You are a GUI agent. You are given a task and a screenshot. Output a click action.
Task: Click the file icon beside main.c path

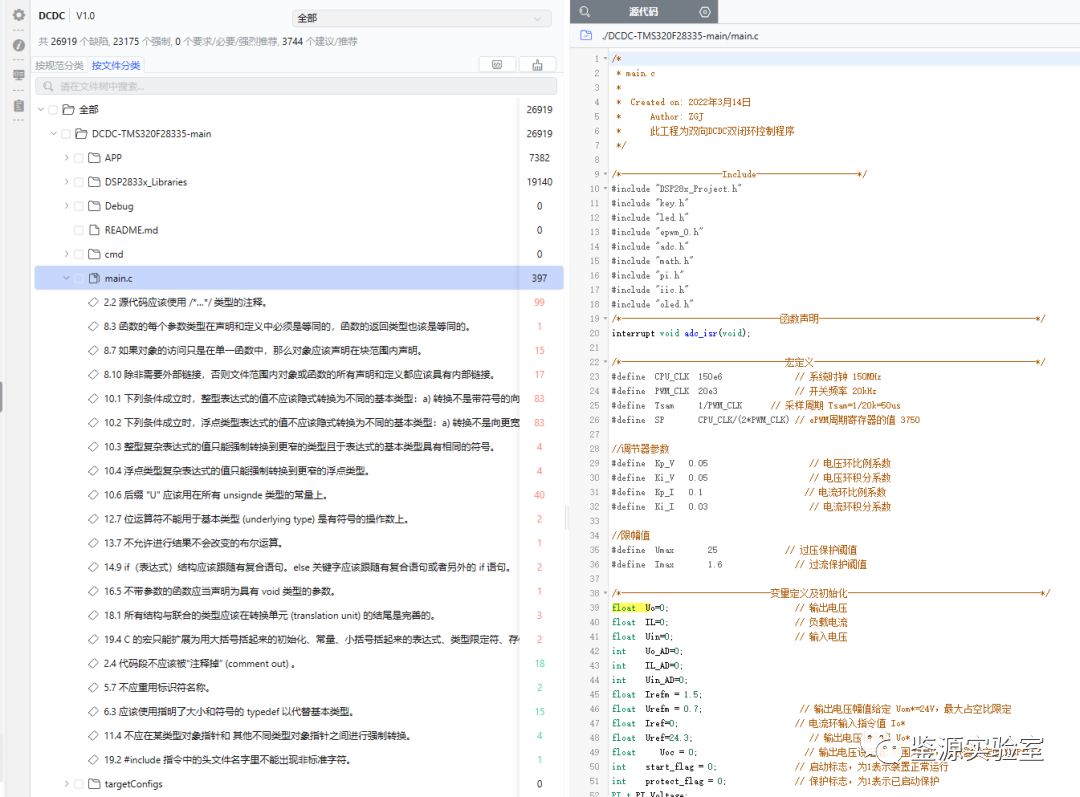tap(586, 36)
